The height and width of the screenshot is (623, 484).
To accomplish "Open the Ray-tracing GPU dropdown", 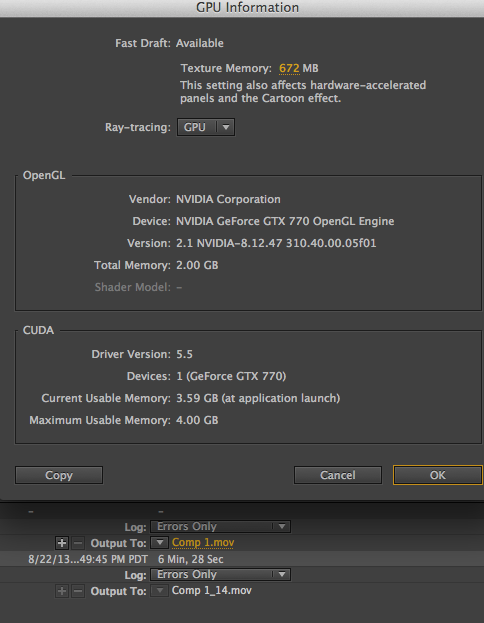I will click(206, 127).
